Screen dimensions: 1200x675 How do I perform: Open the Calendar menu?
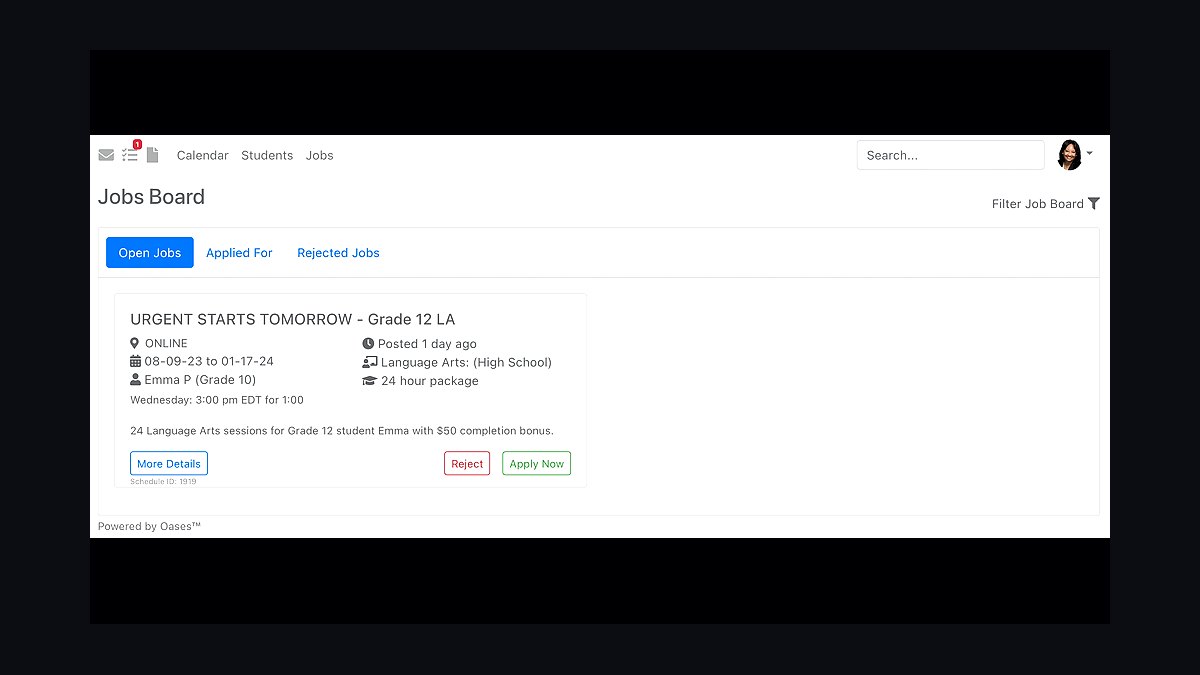(x=203, y=155)
